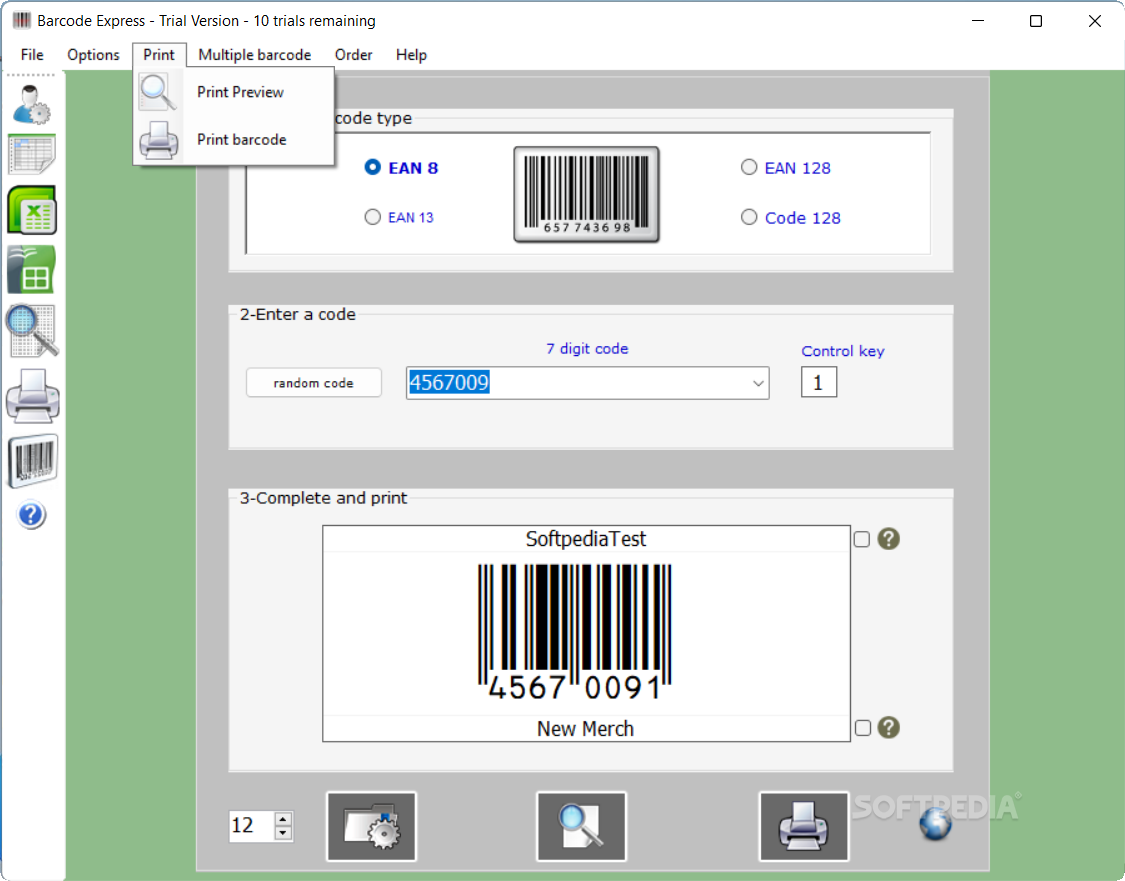Click the New Merch footer text on the label

tap(585, 729)
